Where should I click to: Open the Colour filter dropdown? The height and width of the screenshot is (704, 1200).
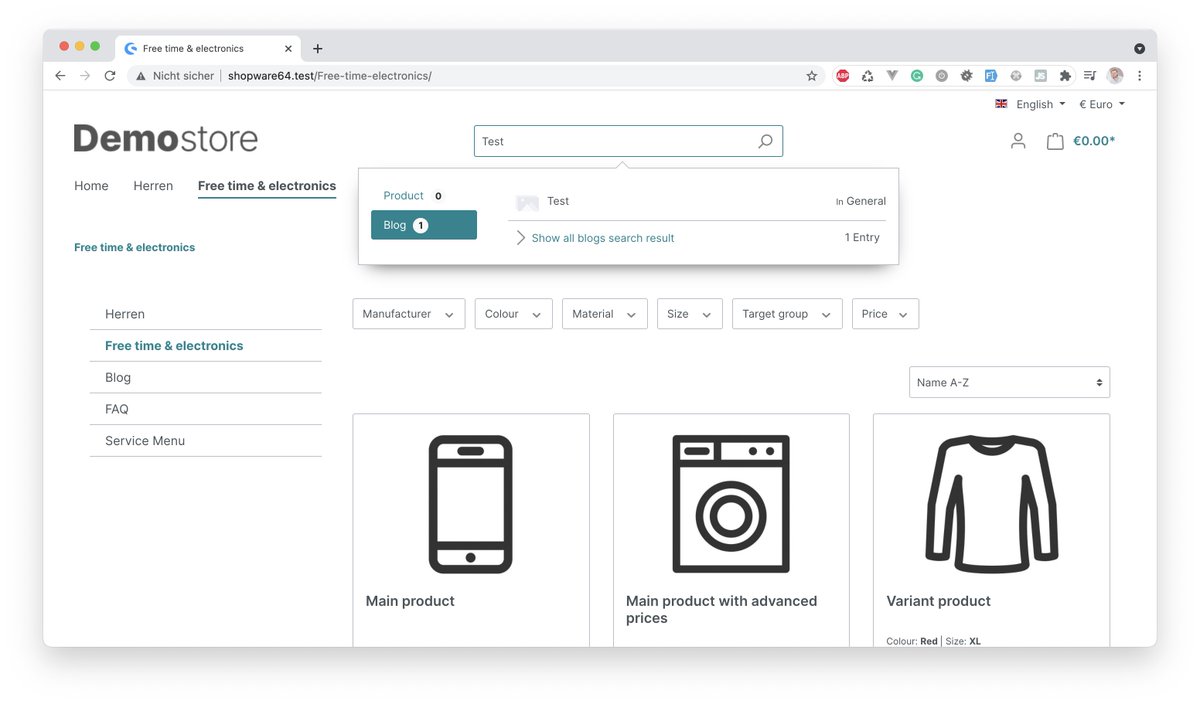point(513,313)
